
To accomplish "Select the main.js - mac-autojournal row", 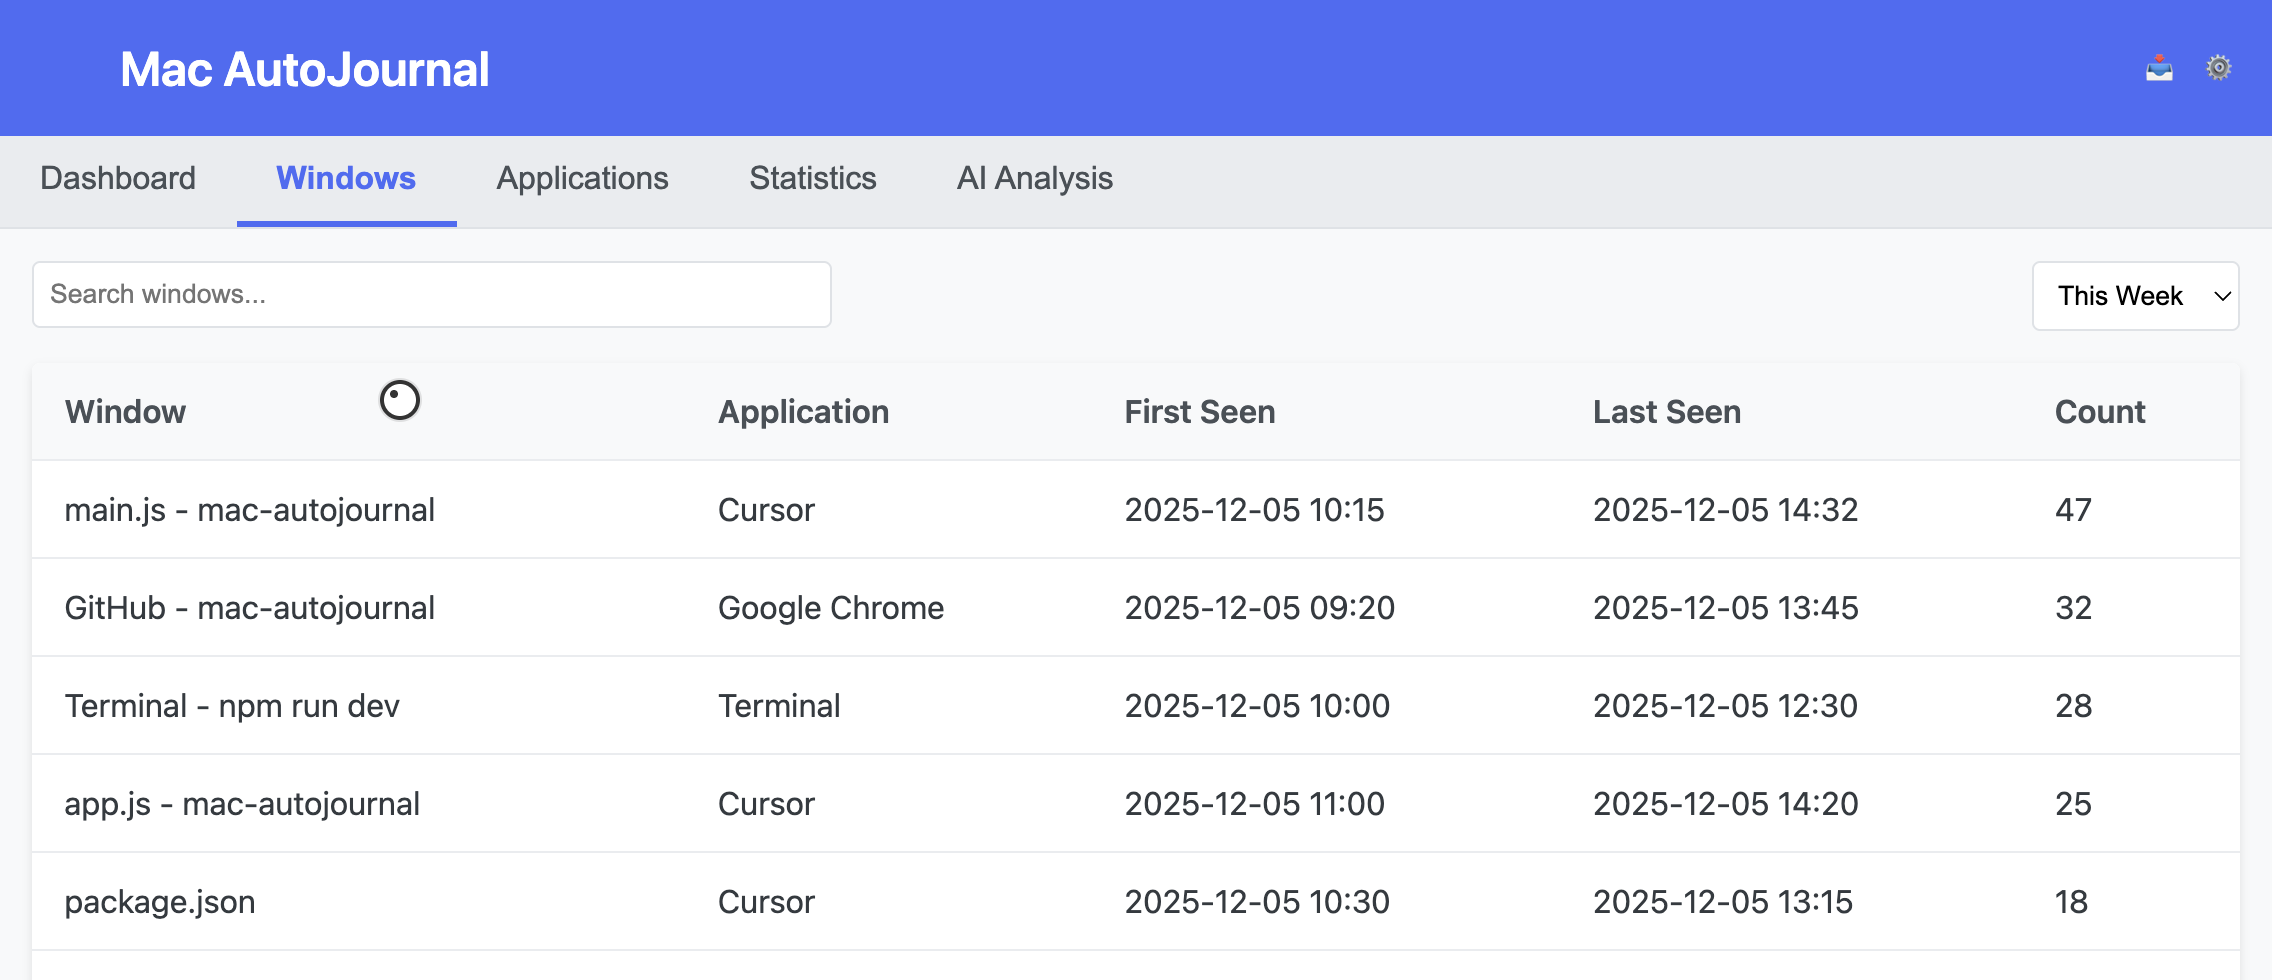I will tap(250, 510).
